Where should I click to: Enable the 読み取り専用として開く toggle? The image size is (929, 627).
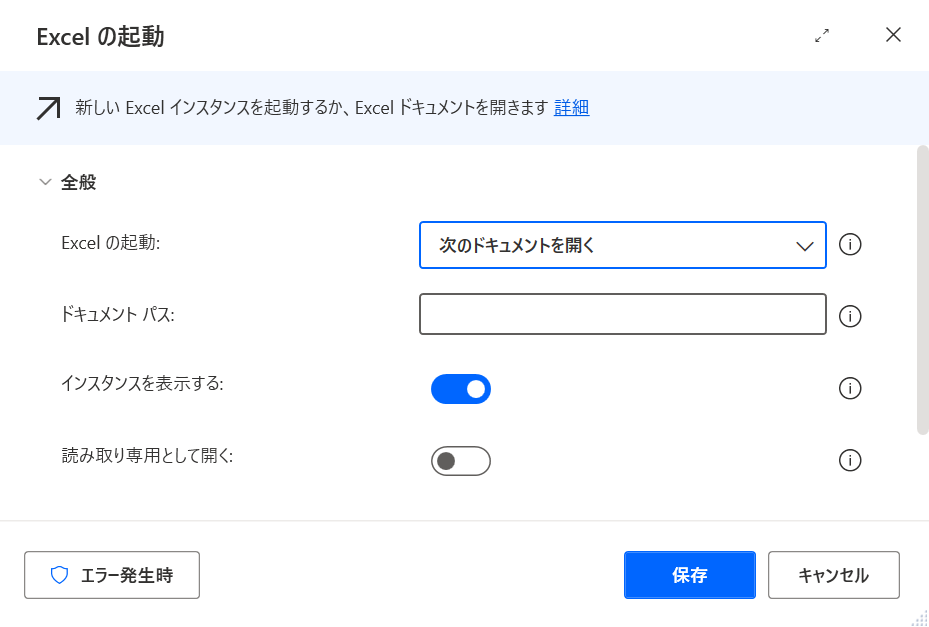pyautogui.click(x=461, y=460)
